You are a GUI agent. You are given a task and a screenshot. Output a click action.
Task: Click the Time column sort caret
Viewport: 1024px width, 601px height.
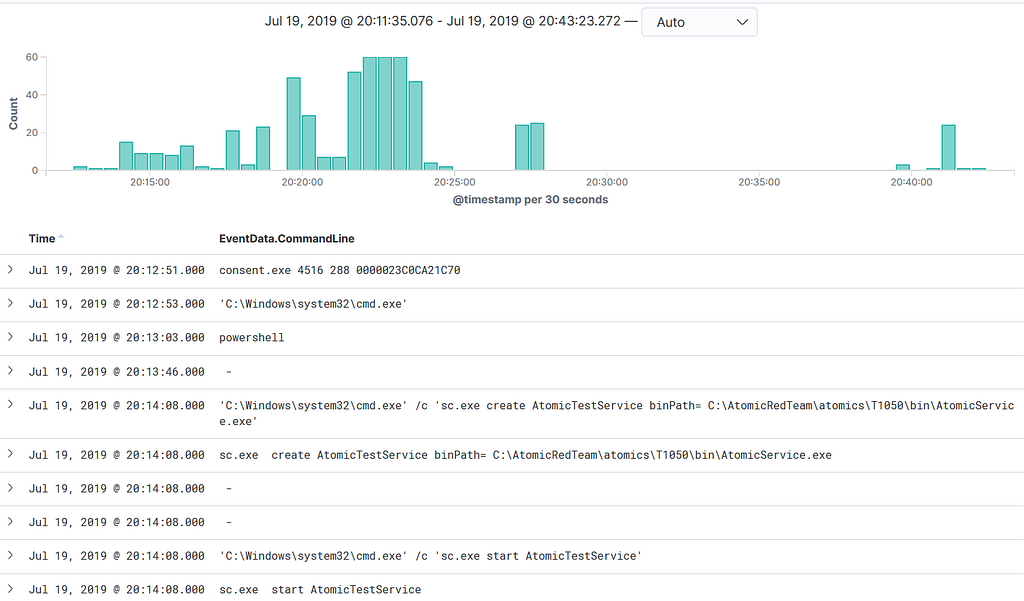(60, 234)
